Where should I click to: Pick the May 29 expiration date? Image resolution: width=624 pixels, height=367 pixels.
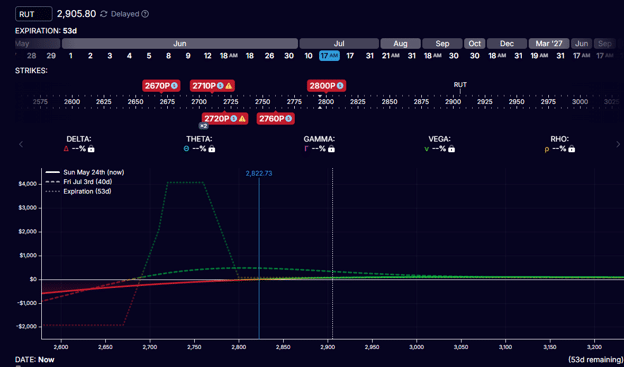[x=51, y=56]
